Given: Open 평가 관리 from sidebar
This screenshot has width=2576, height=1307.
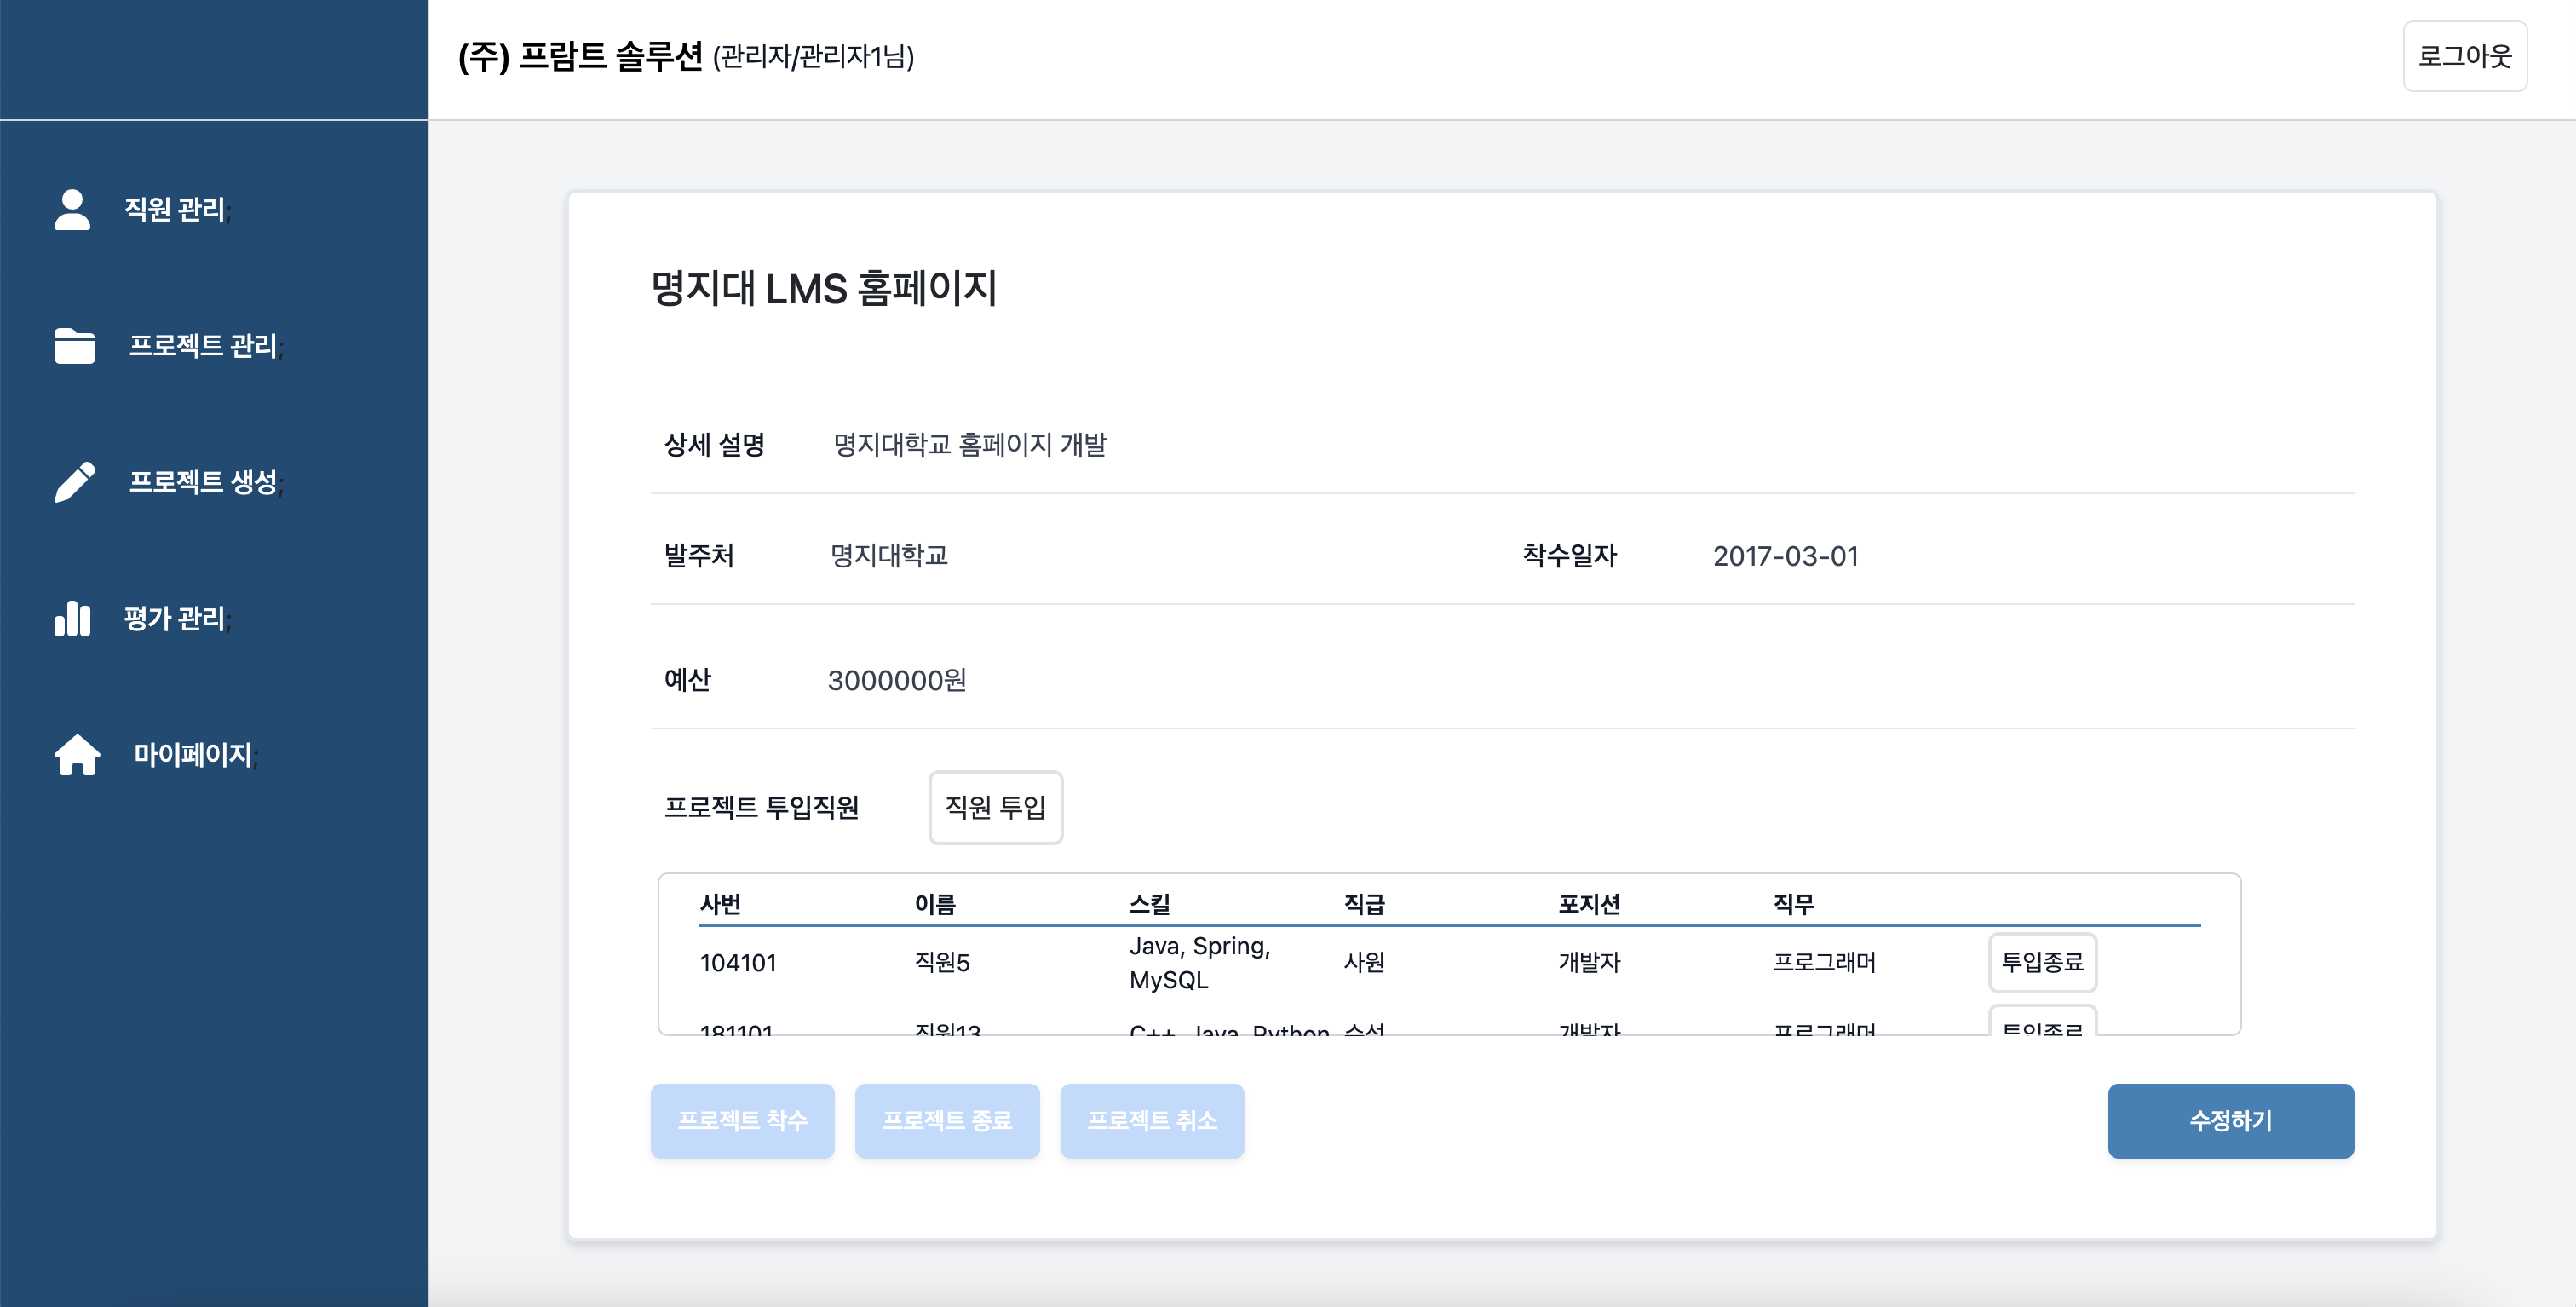Looking at the screenshot, I should (175, 619).
